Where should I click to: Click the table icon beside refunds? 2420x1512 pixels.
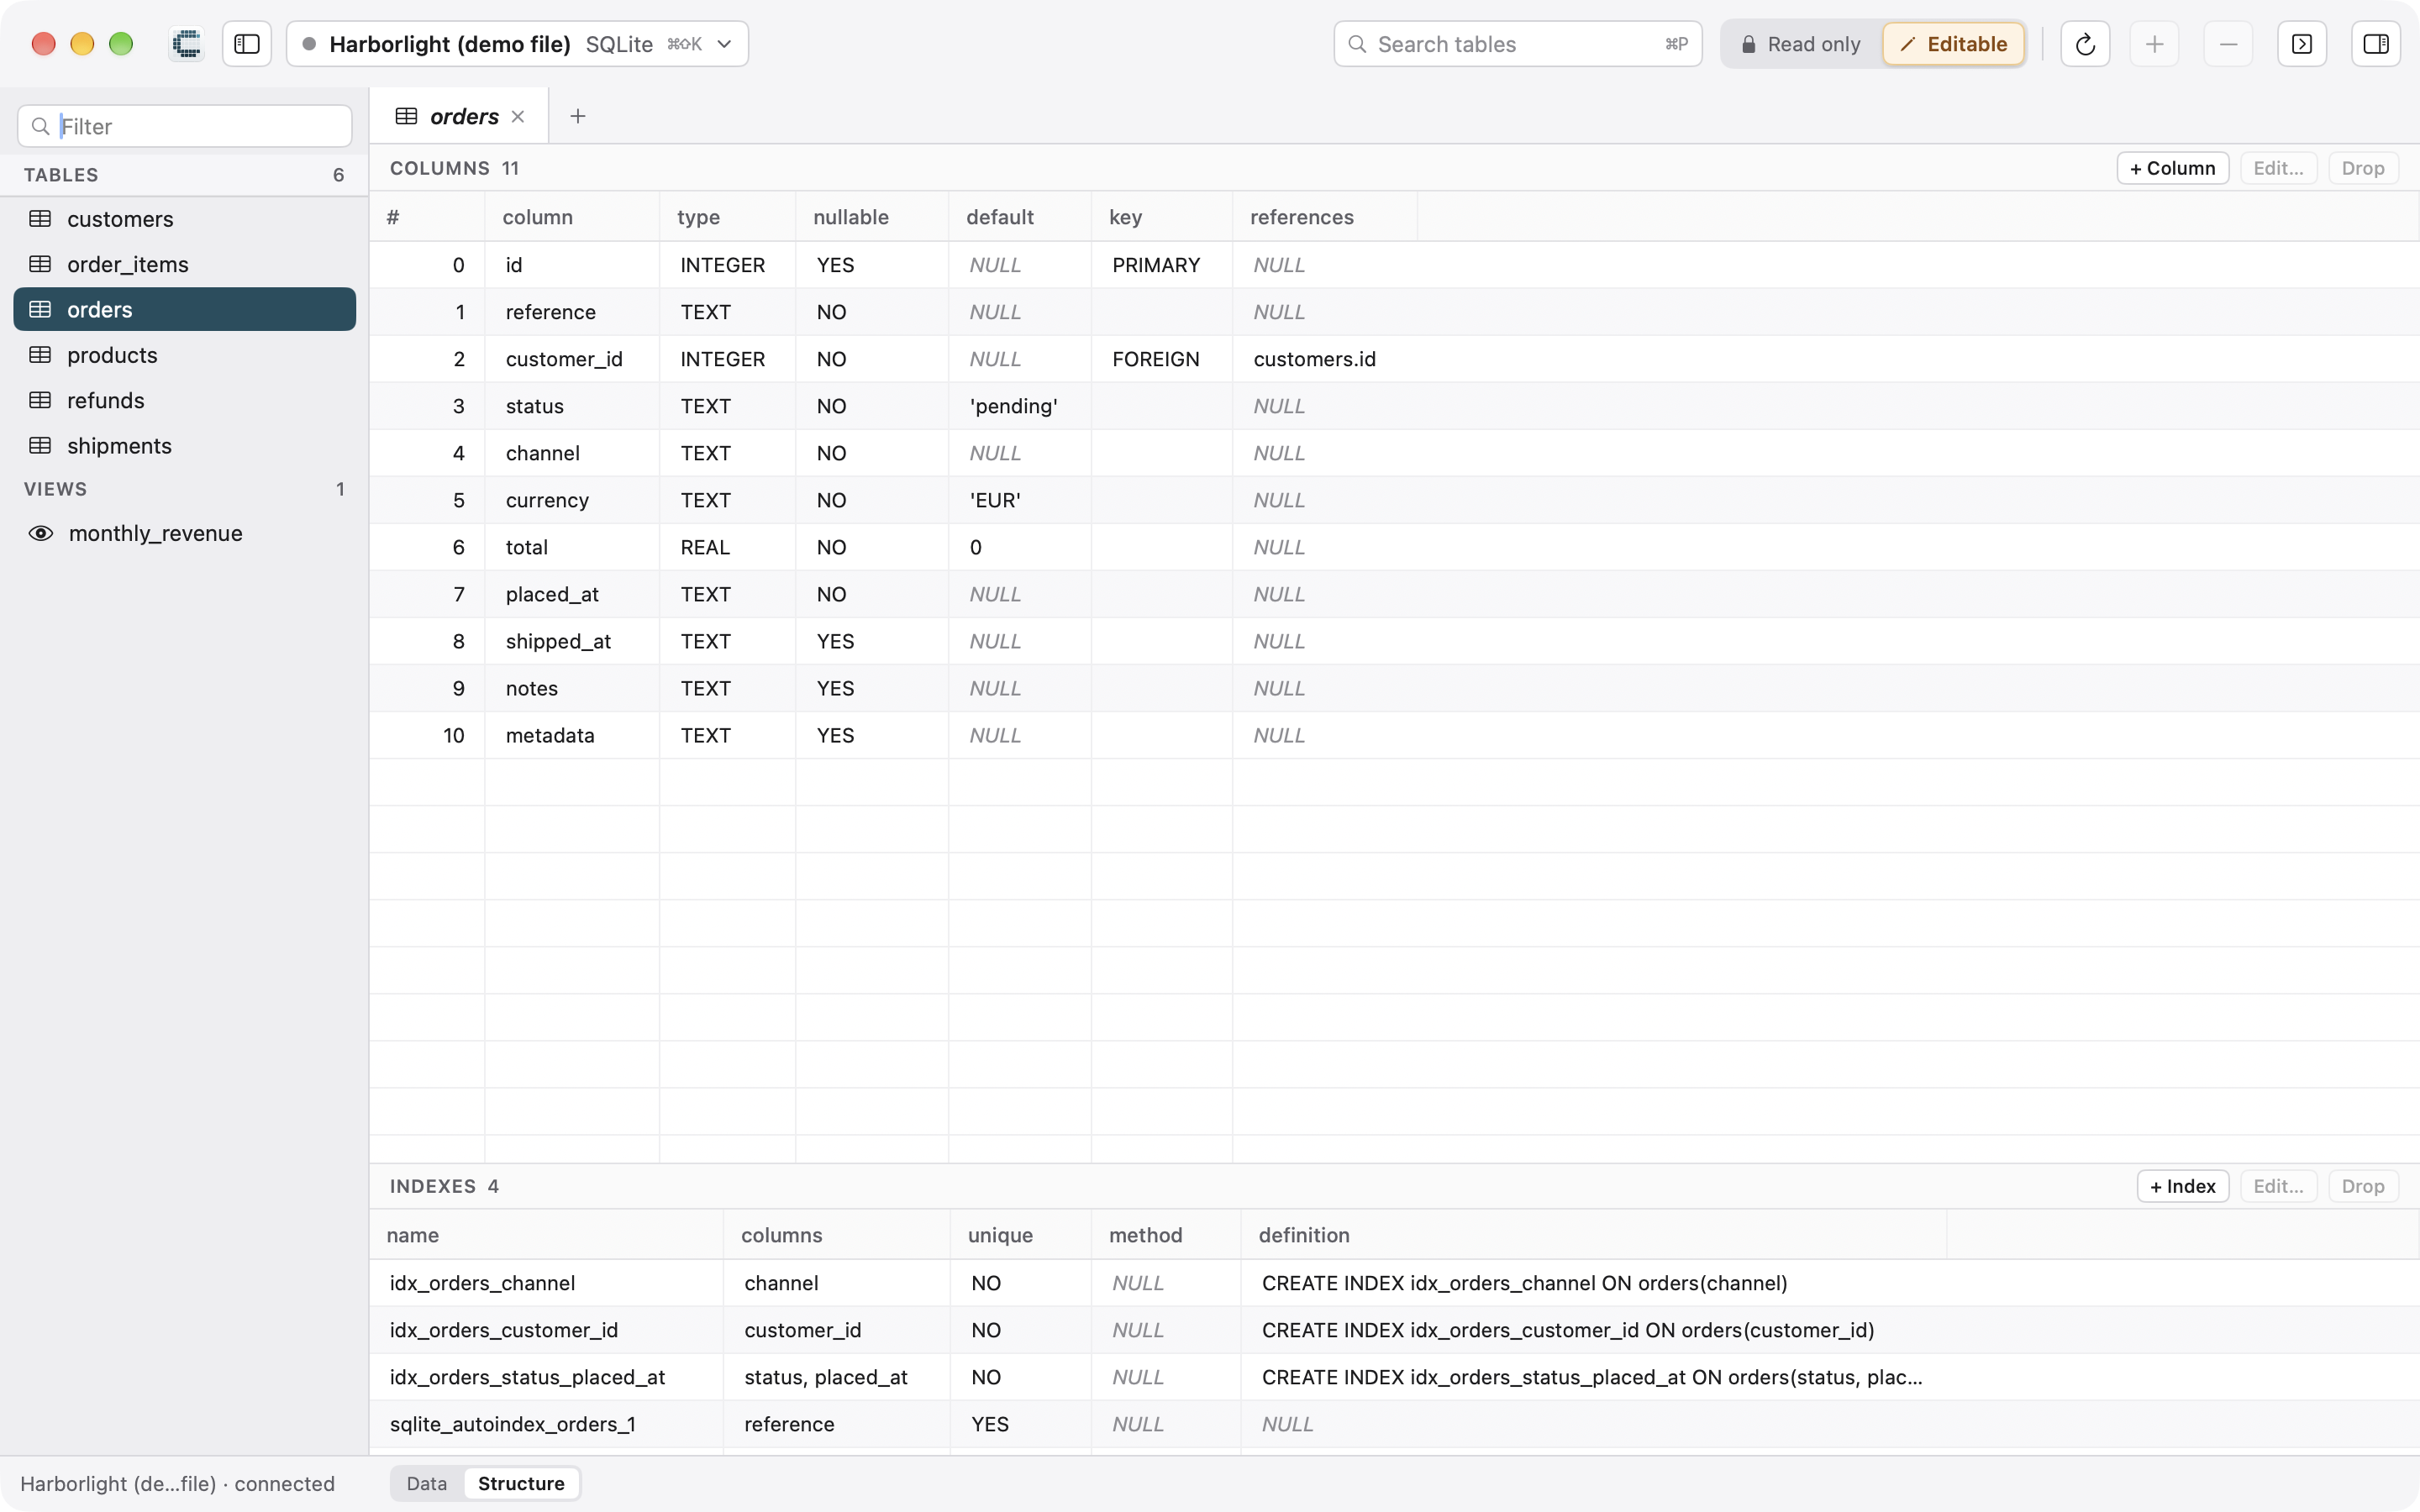[x=40, y=400]
